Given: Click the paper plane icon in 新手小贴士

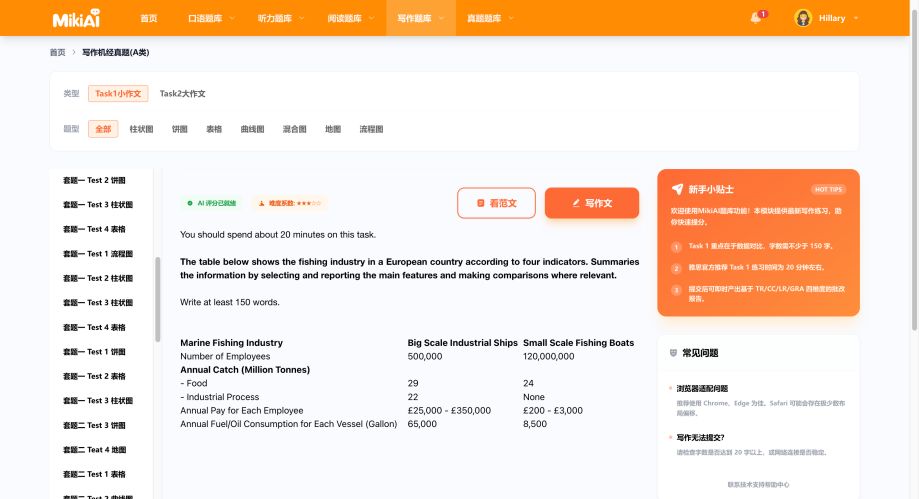Looking at the screenshot, I should (x=677, y=189).
